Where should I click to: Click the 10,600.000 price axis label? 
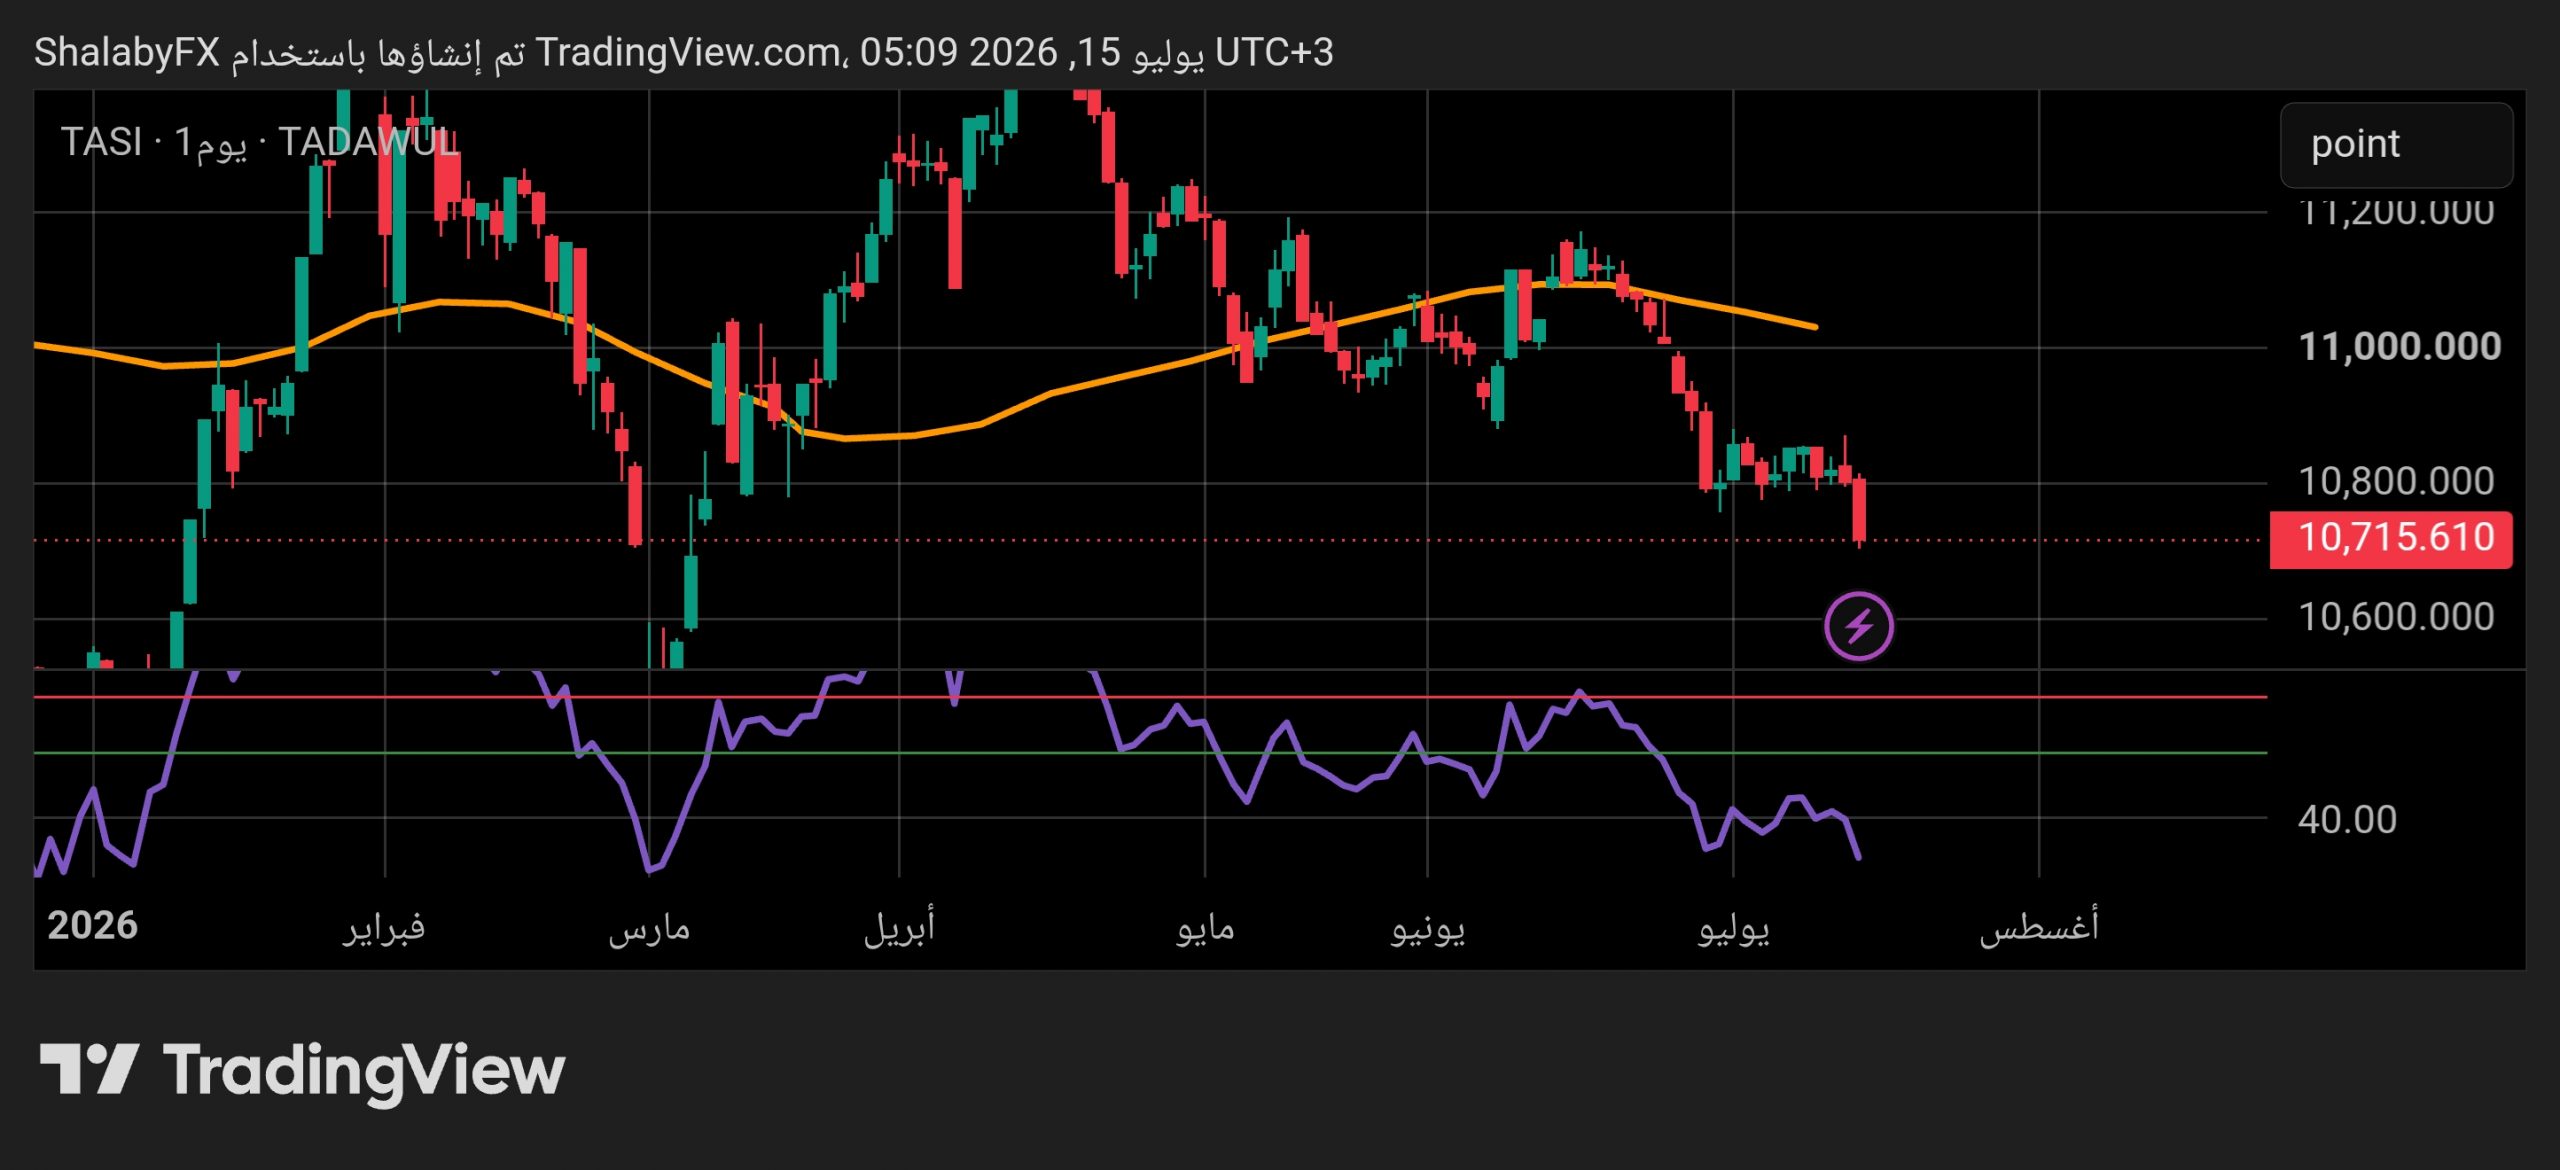(2396, 617)
